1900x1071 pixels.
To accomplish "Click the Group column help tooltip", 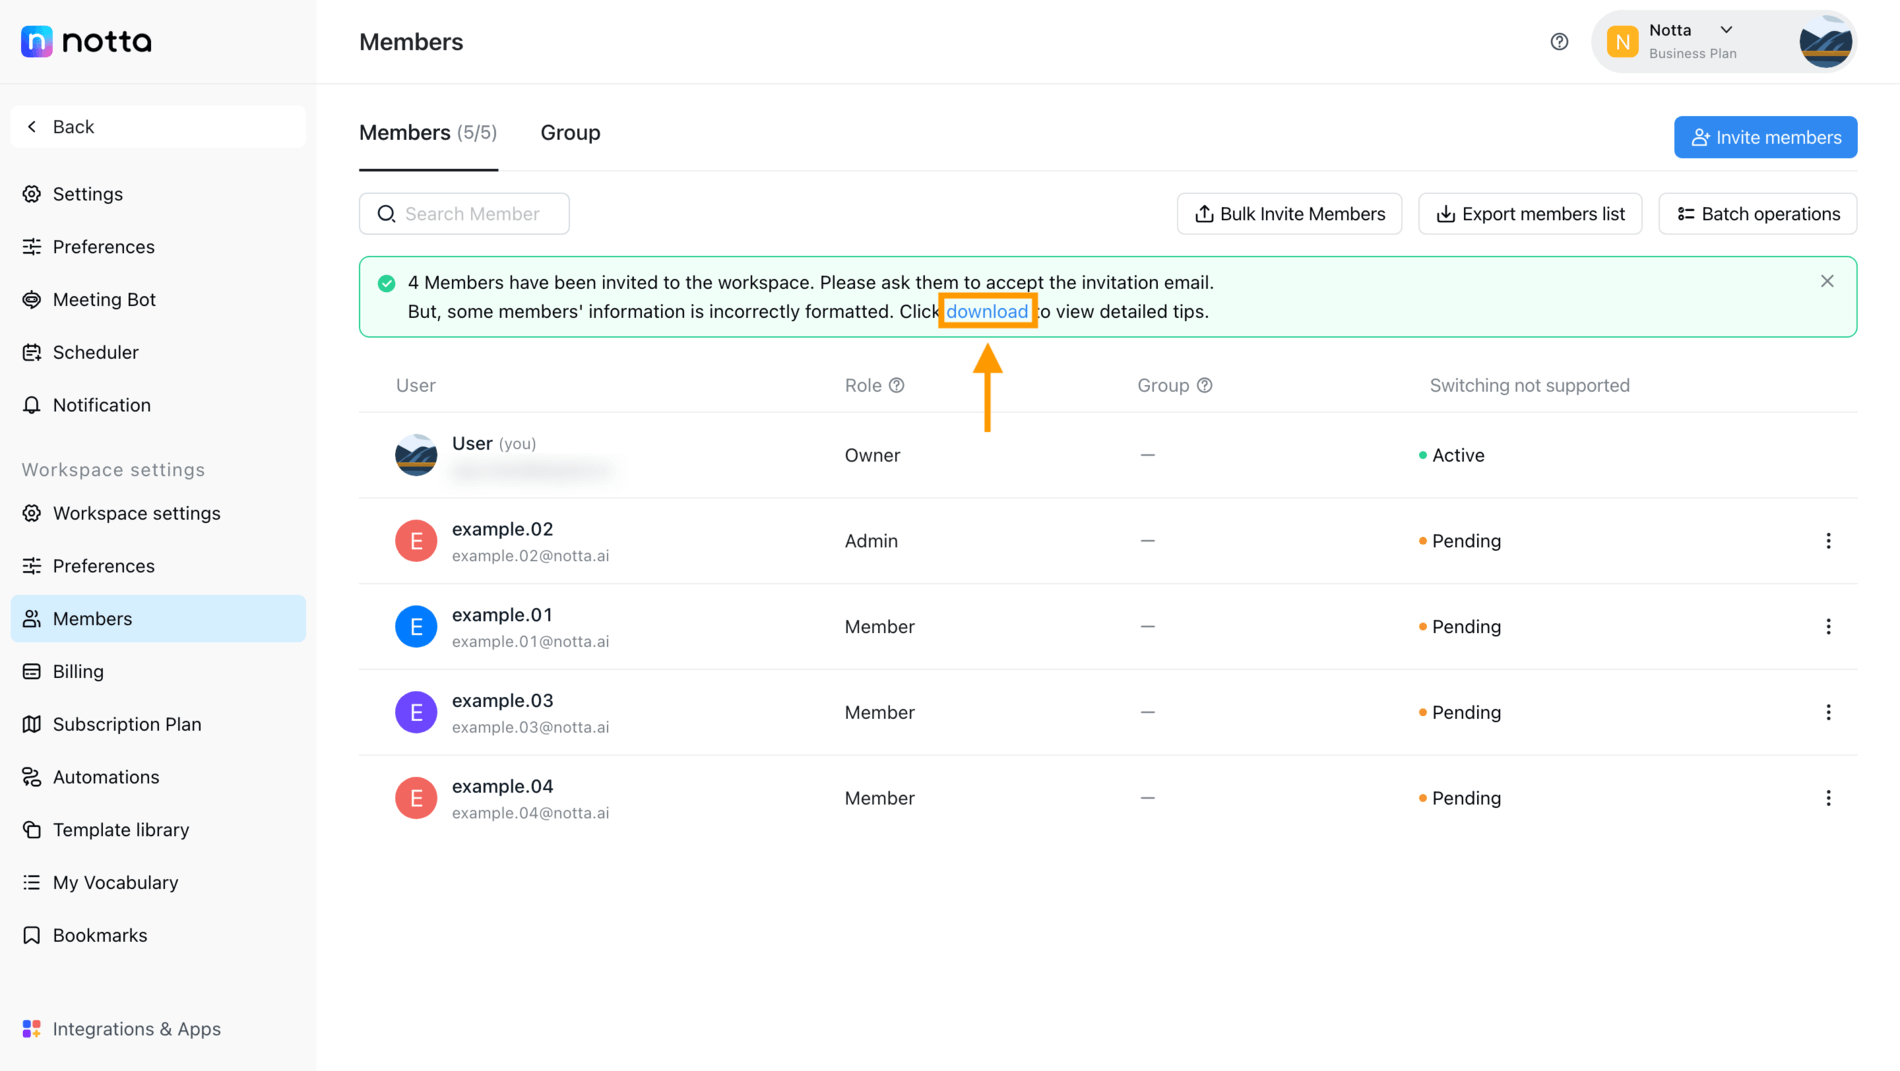I will tap(1205, 384).
